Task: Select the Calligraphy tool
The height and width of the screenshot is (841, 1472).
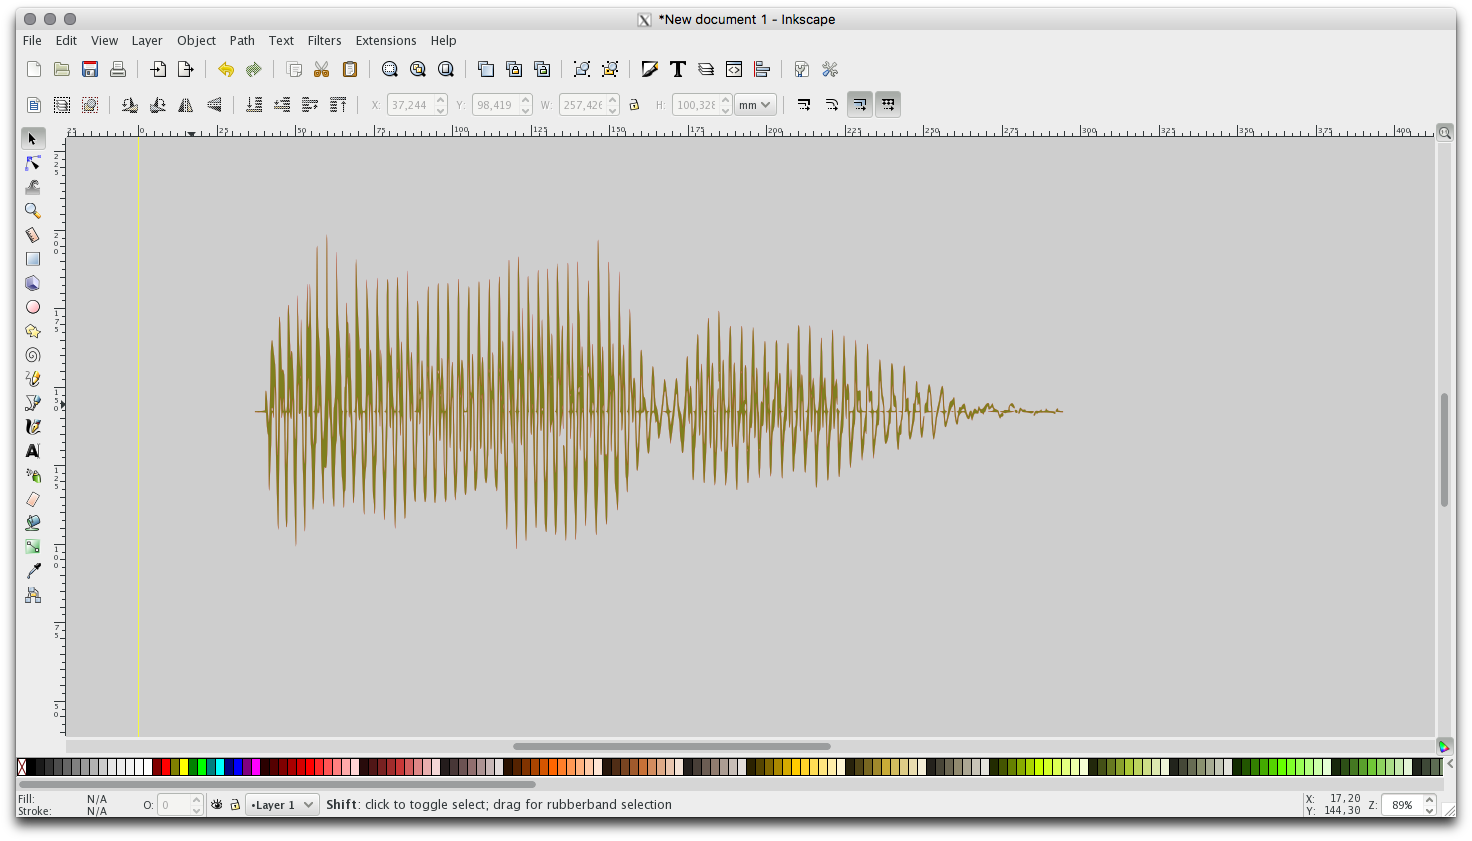Action: point(32,427)
